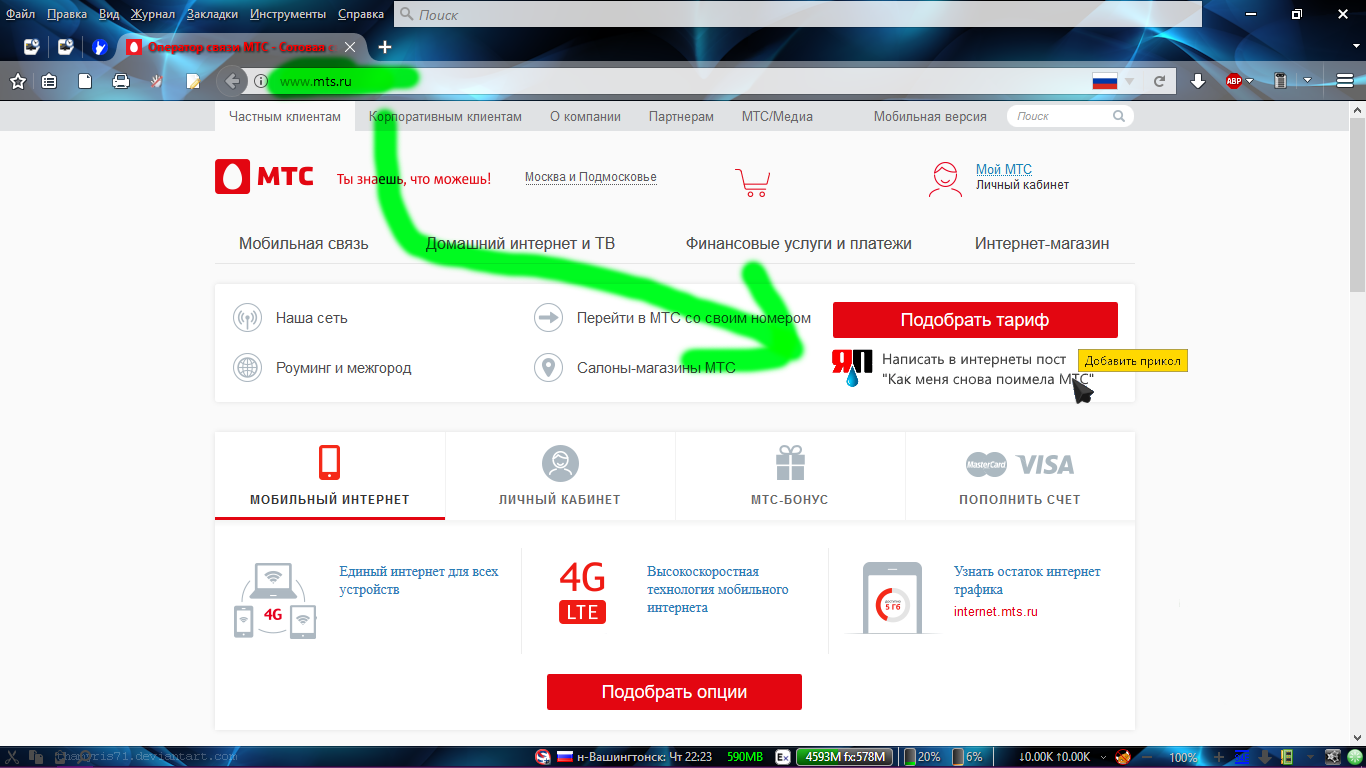The width and height of the screenshot is (1366, 768).
Task: Click the user profile icon beside Мой МТС
Action: pyautogui.click(x=946, y=178)
